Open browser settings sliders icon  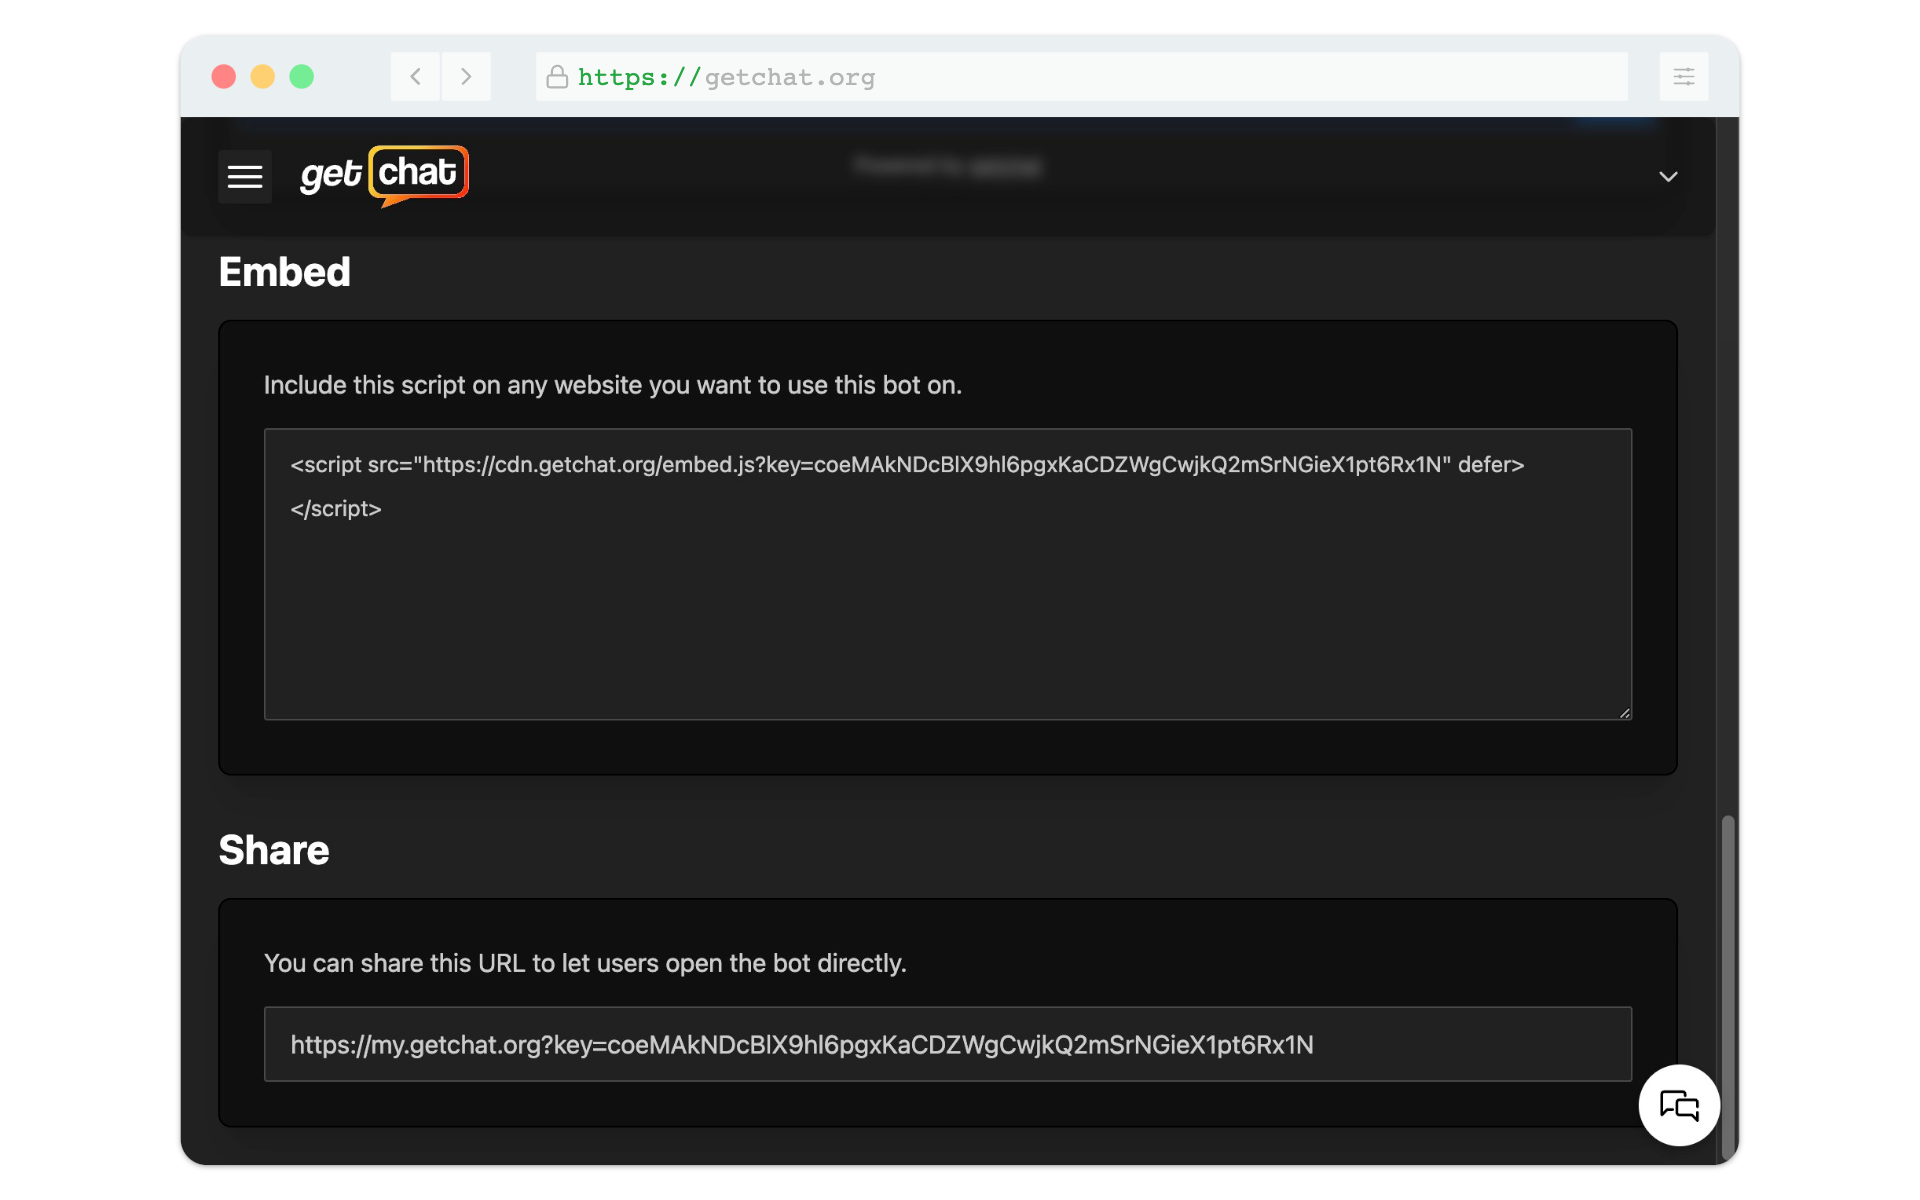tap(1684, 77)
